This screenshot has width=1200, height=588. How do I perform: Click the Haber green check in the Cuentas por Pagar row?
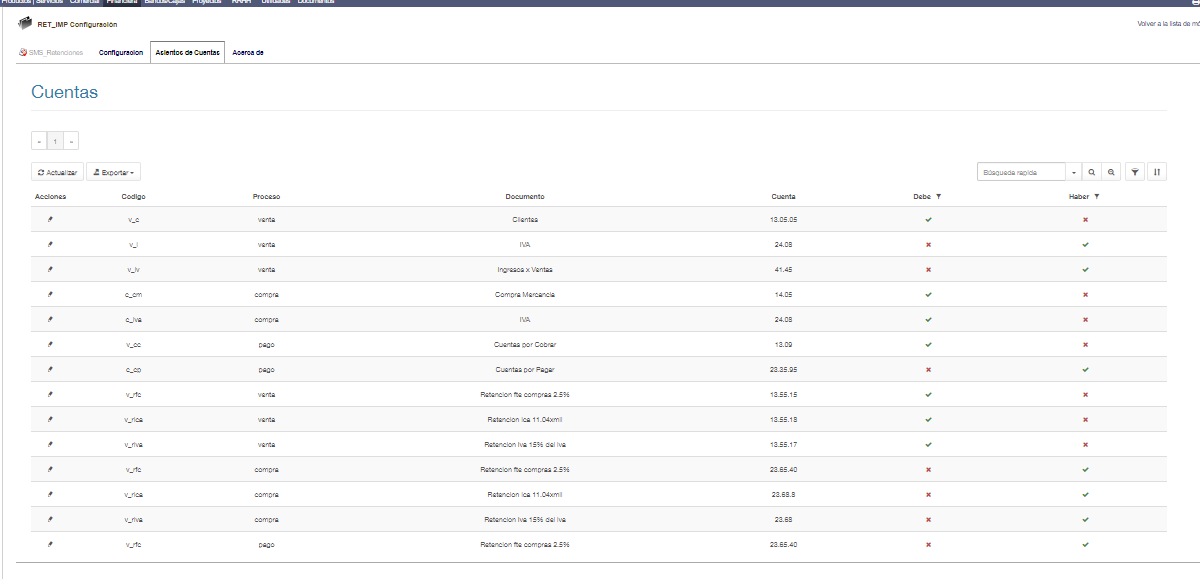coord(1085,369)
